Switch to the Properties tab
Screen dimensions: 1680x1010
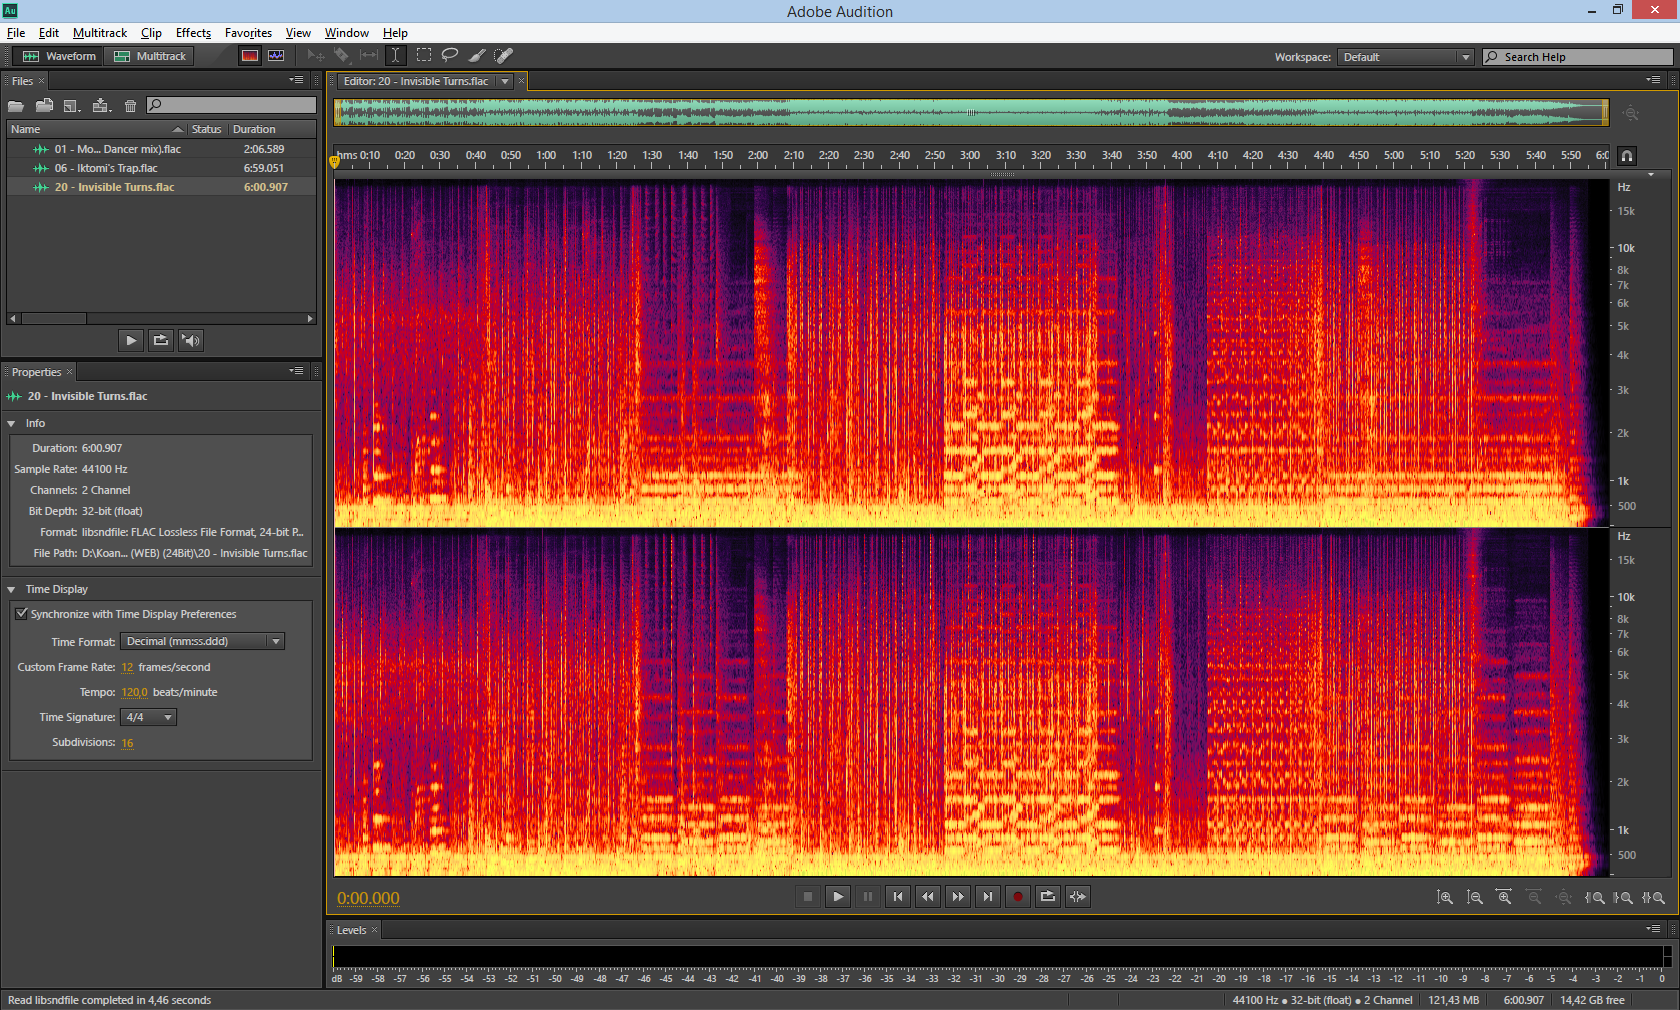pyautogui.click(x=37, y=372)
